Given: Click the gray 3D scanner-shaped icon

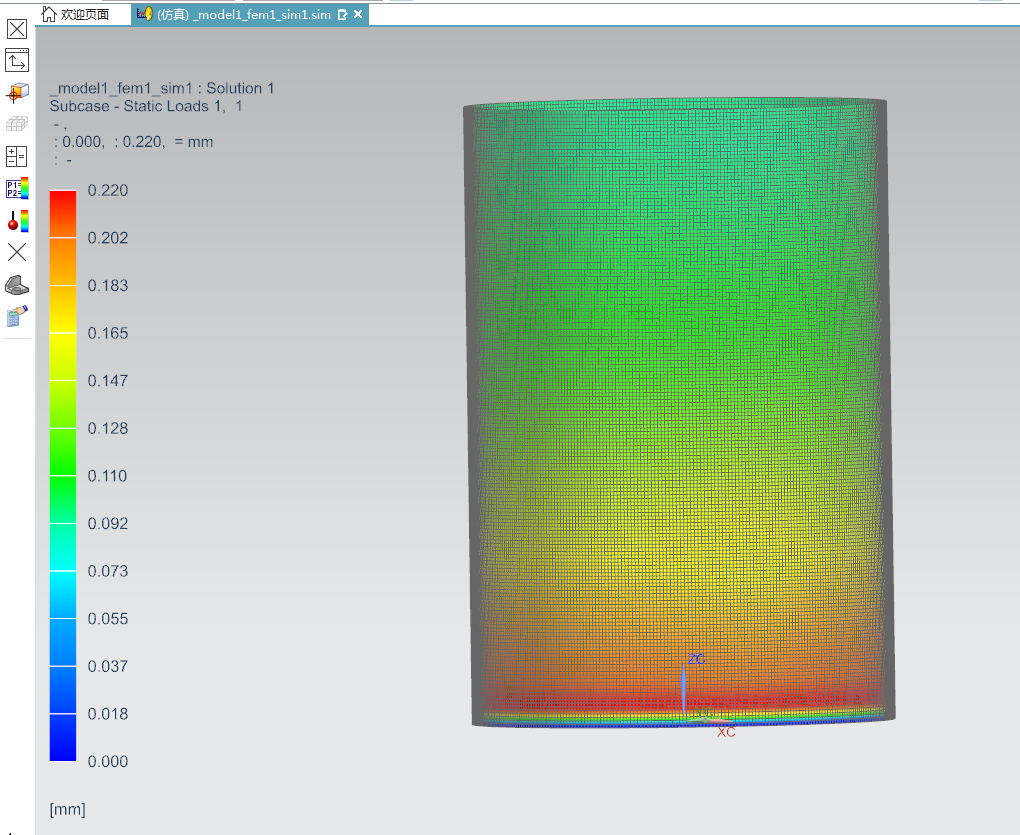Looking at the screenshot, I should pos(17,285).
